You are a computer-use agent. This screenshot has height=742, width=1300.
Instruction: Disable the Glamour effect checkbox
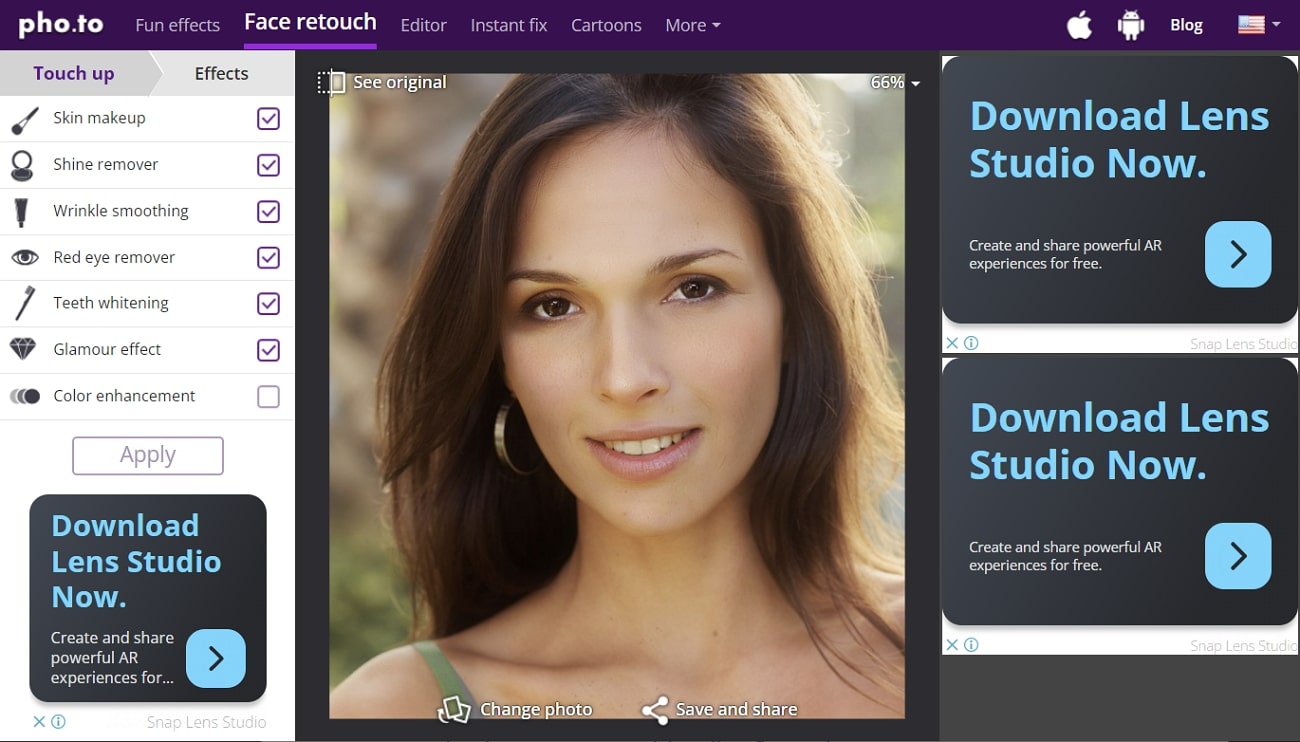[x=268, y=350]
